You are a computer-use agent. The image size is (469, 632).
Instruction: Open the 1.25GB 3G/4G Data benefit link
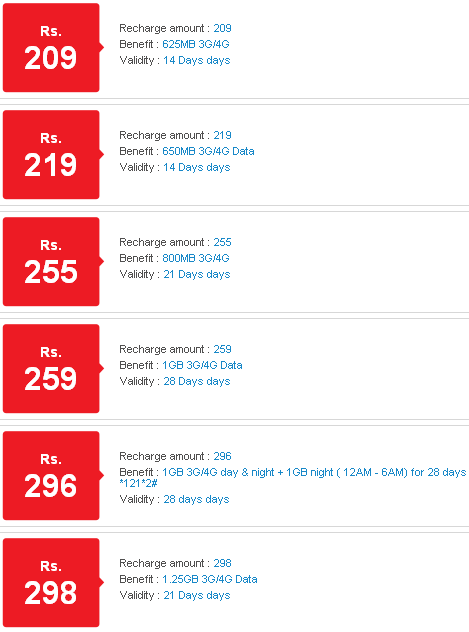click(210, 579)
